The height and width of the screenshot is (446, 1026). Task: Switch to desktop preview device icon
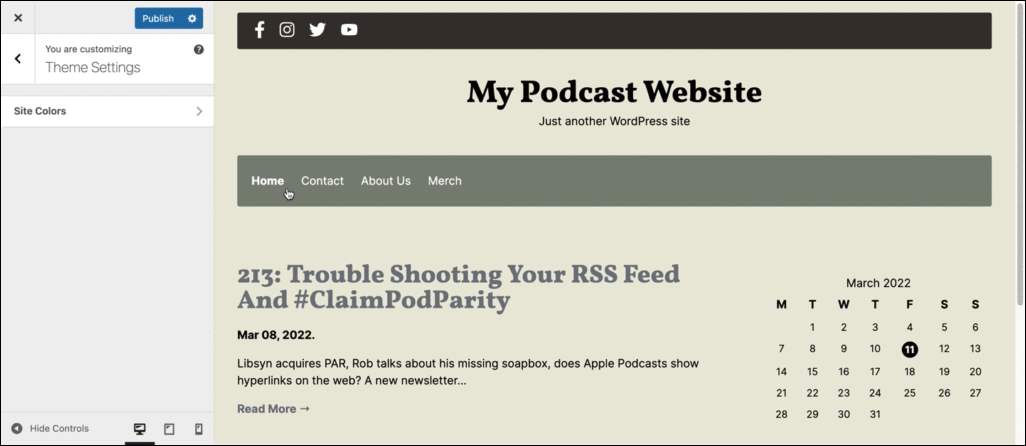coord(139,429)
